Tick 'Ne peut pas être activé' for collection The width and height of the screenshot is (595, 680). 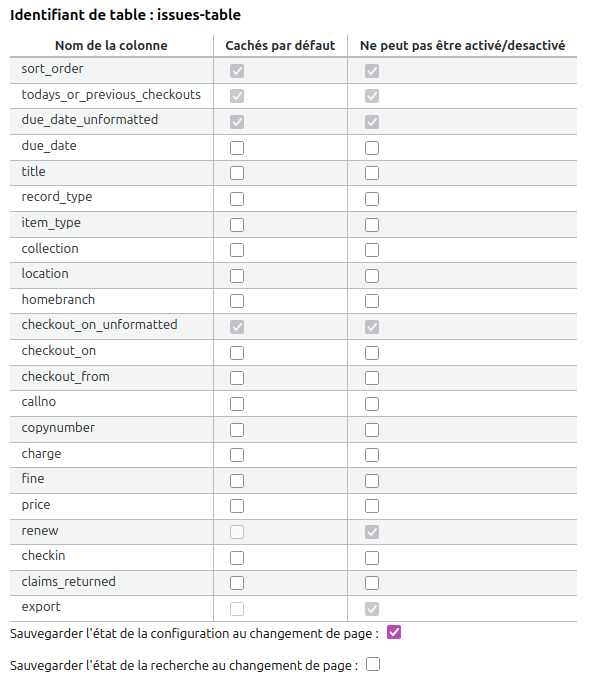pyautogui.click(x=372, y=250)
